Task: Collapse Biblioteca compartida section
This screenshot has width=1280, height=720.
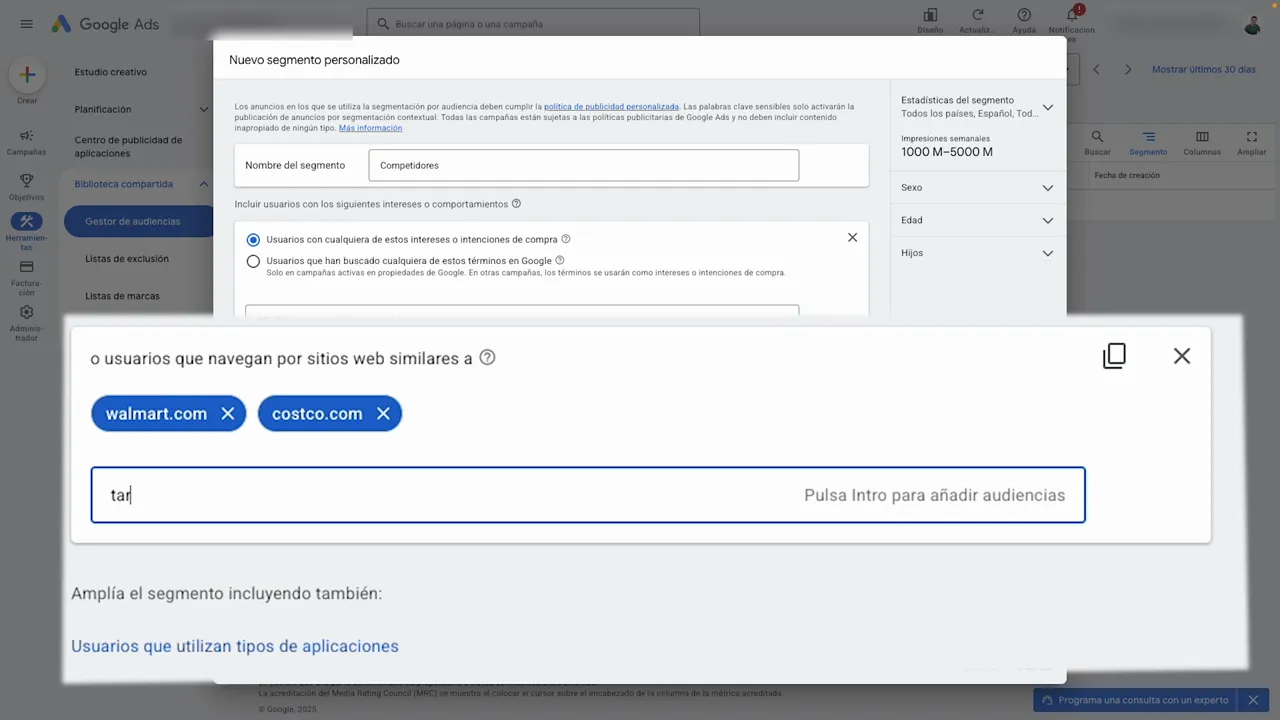Action: 203,184
